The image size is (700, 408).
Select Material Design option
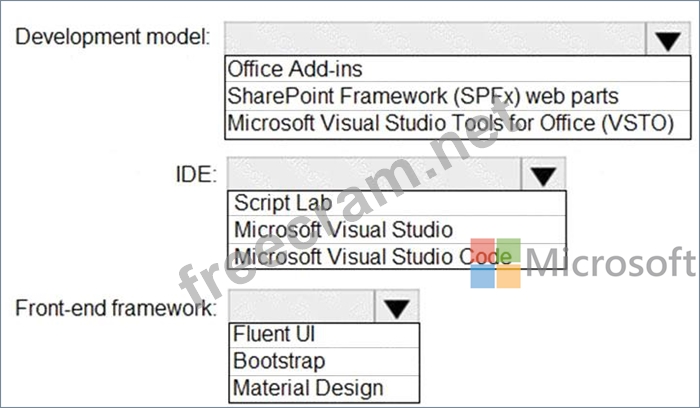point(324,388)
